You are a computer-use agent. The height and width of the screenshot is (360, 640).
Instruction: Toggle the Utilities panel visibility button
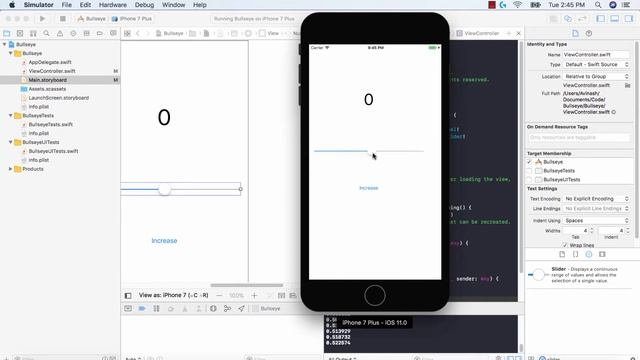[x=629, y=19]
